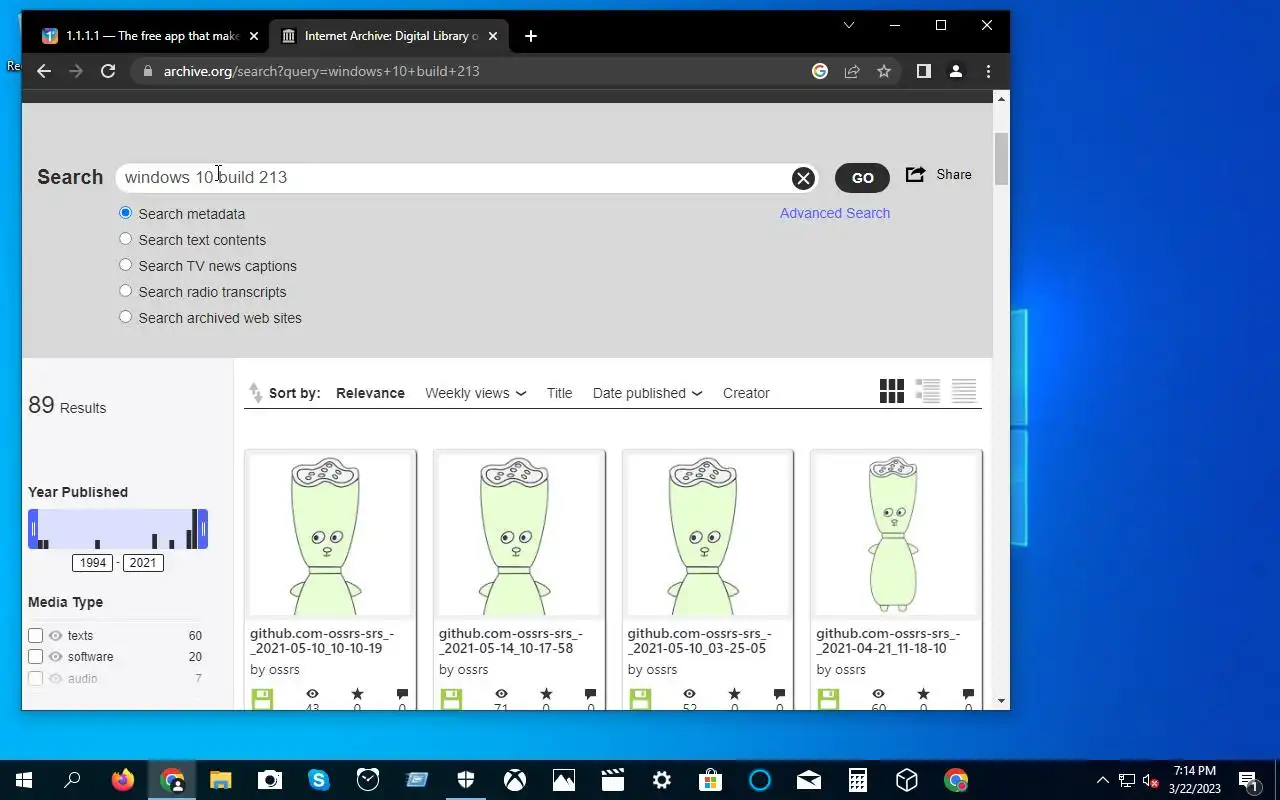Click the year published histogram
This screenshot has height=800, width=1280.
pos(118,529)
